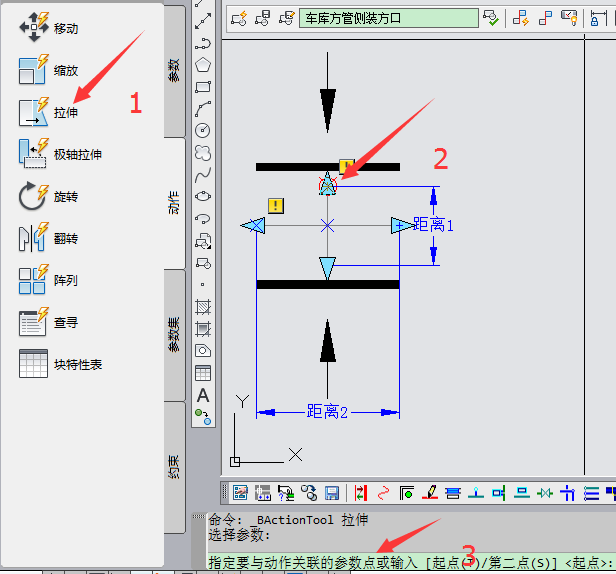The width and height of the screenshot is (616, 574).
Task: Select the Arc draw tool
Action: (203, 108)
